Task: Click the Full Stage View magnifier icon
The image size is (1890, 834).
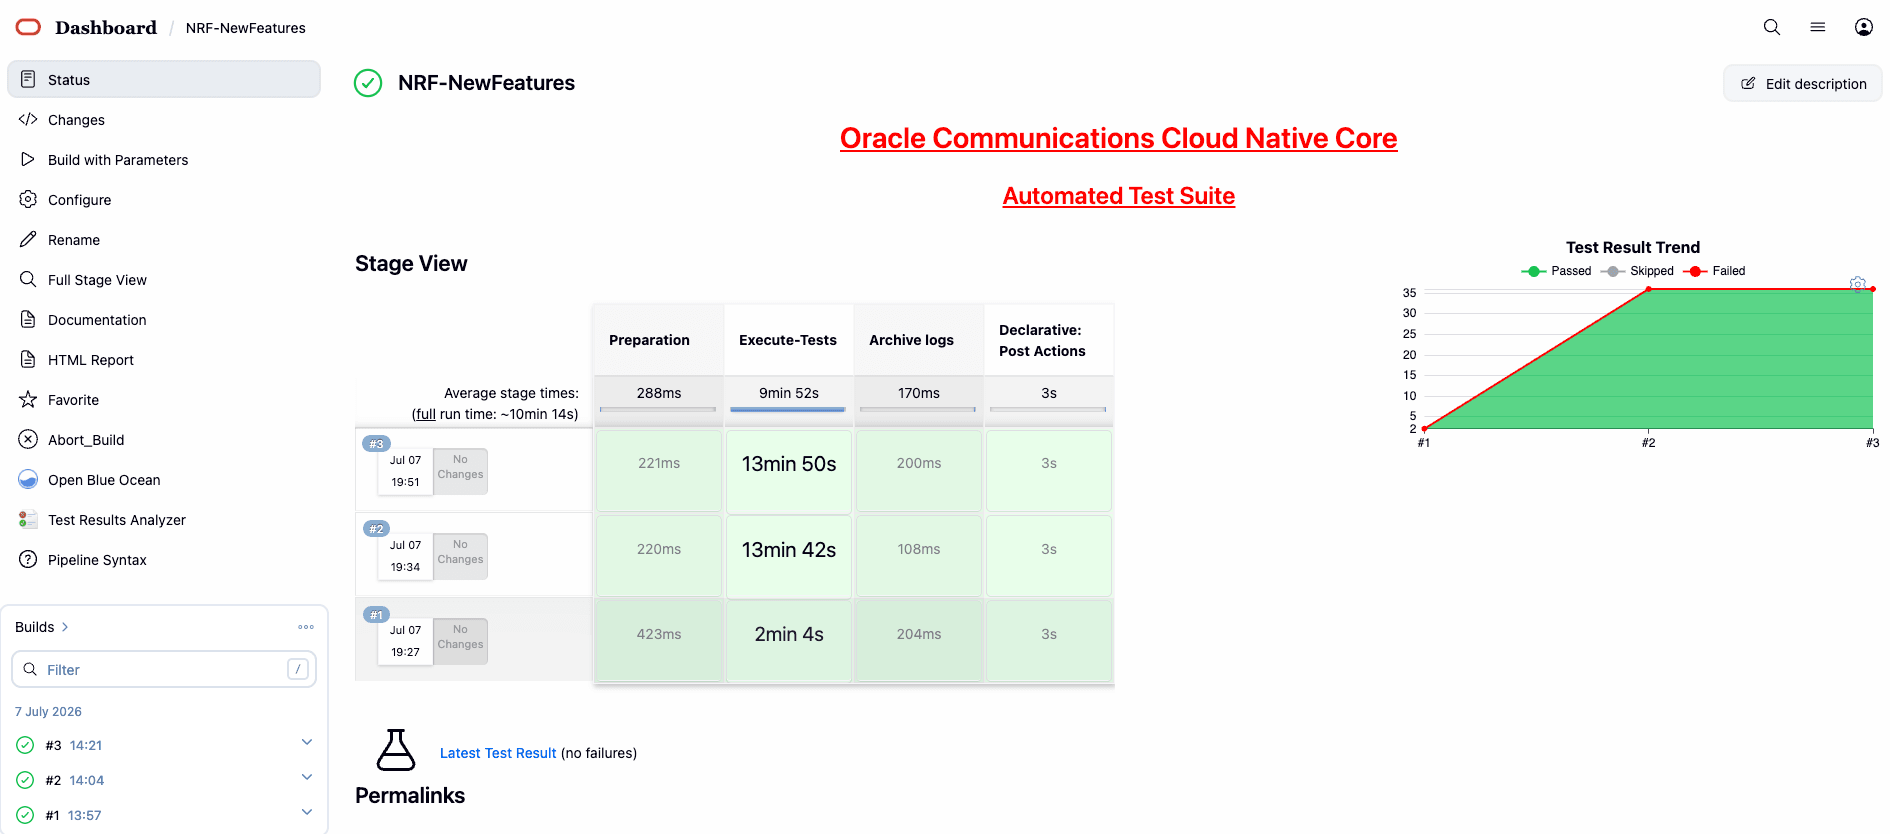Action: (x=28, y=279)
